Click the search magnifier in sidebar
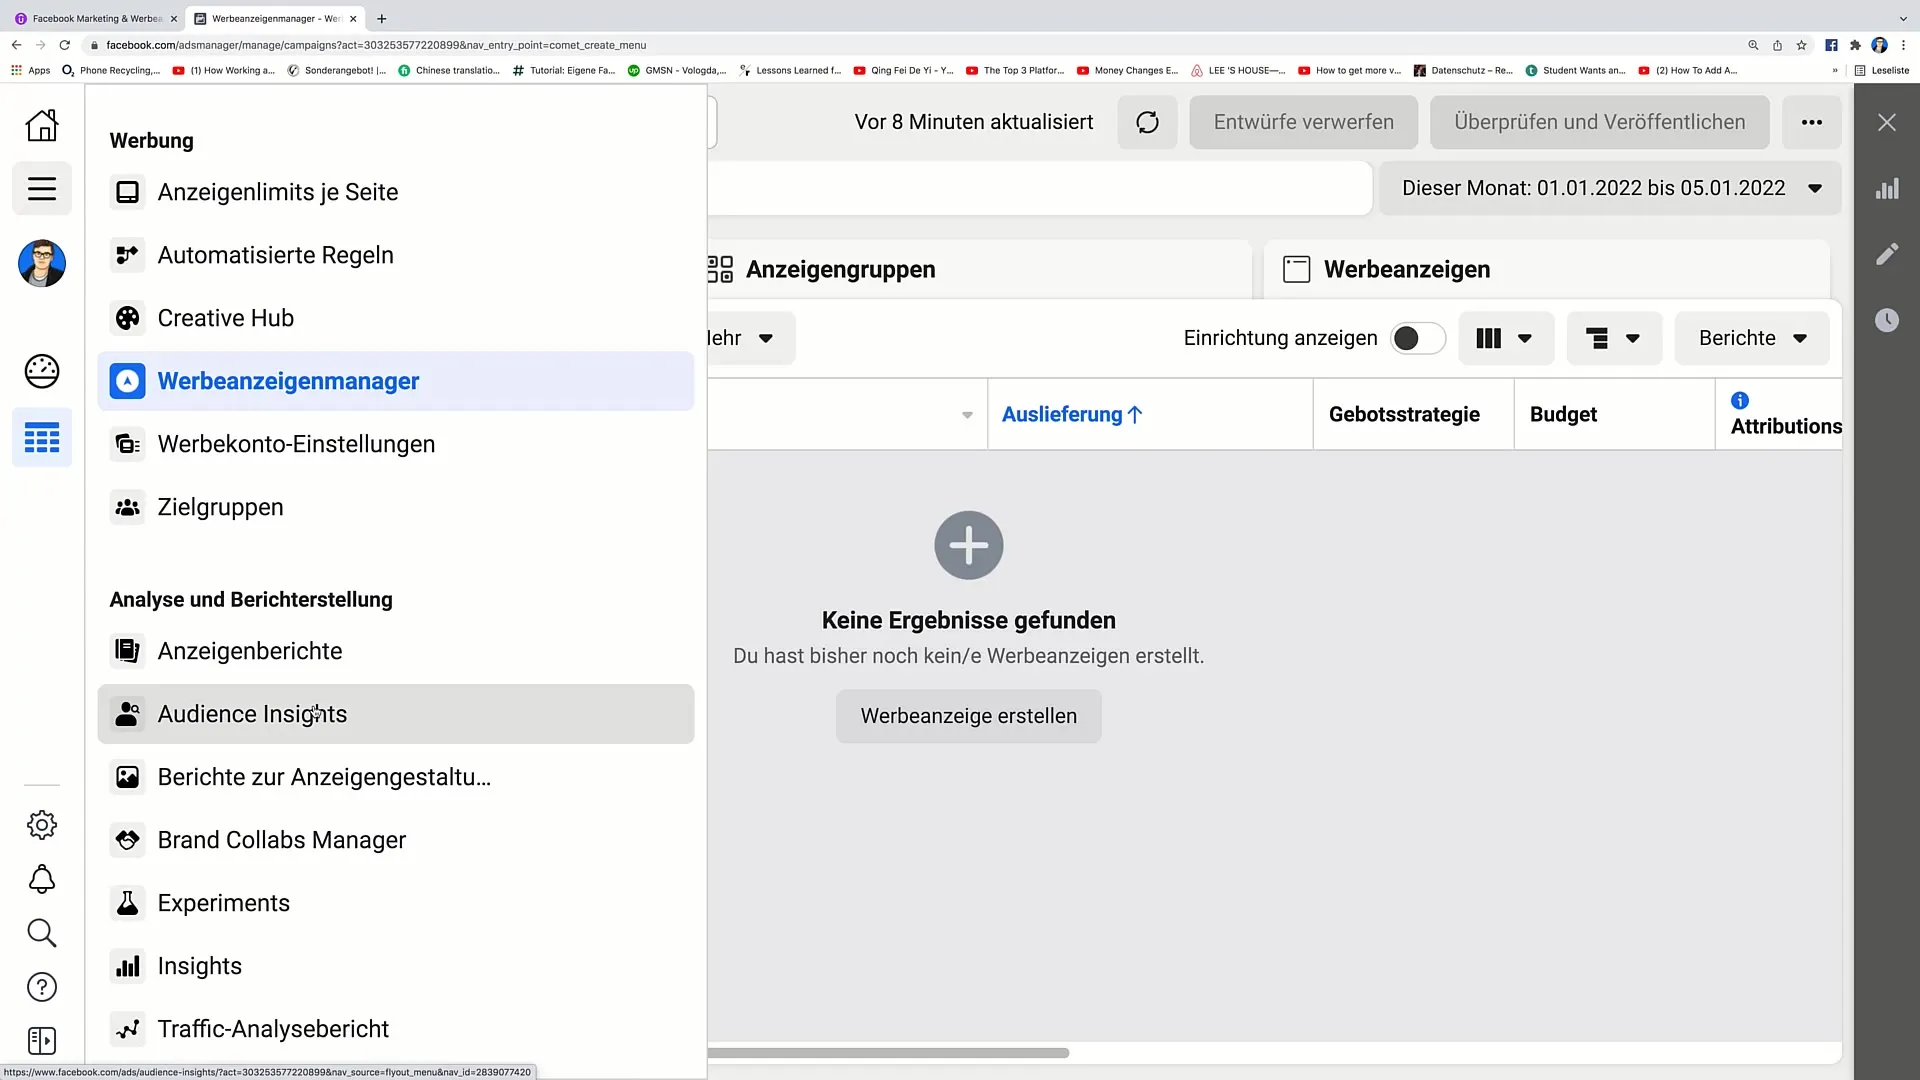 [x=42, y=933]
